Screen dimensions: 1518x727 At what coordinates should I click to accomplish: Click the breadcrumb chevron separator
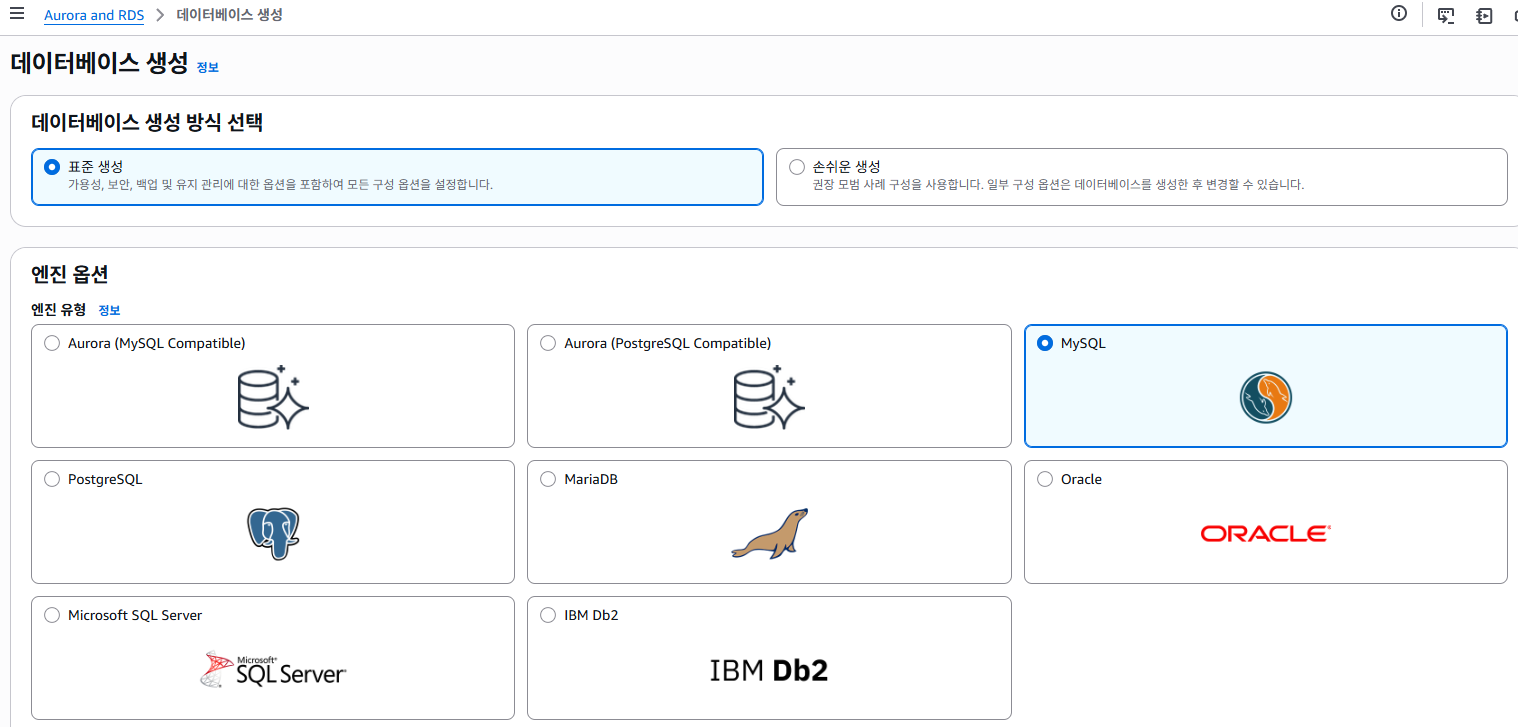coord(160,15)
